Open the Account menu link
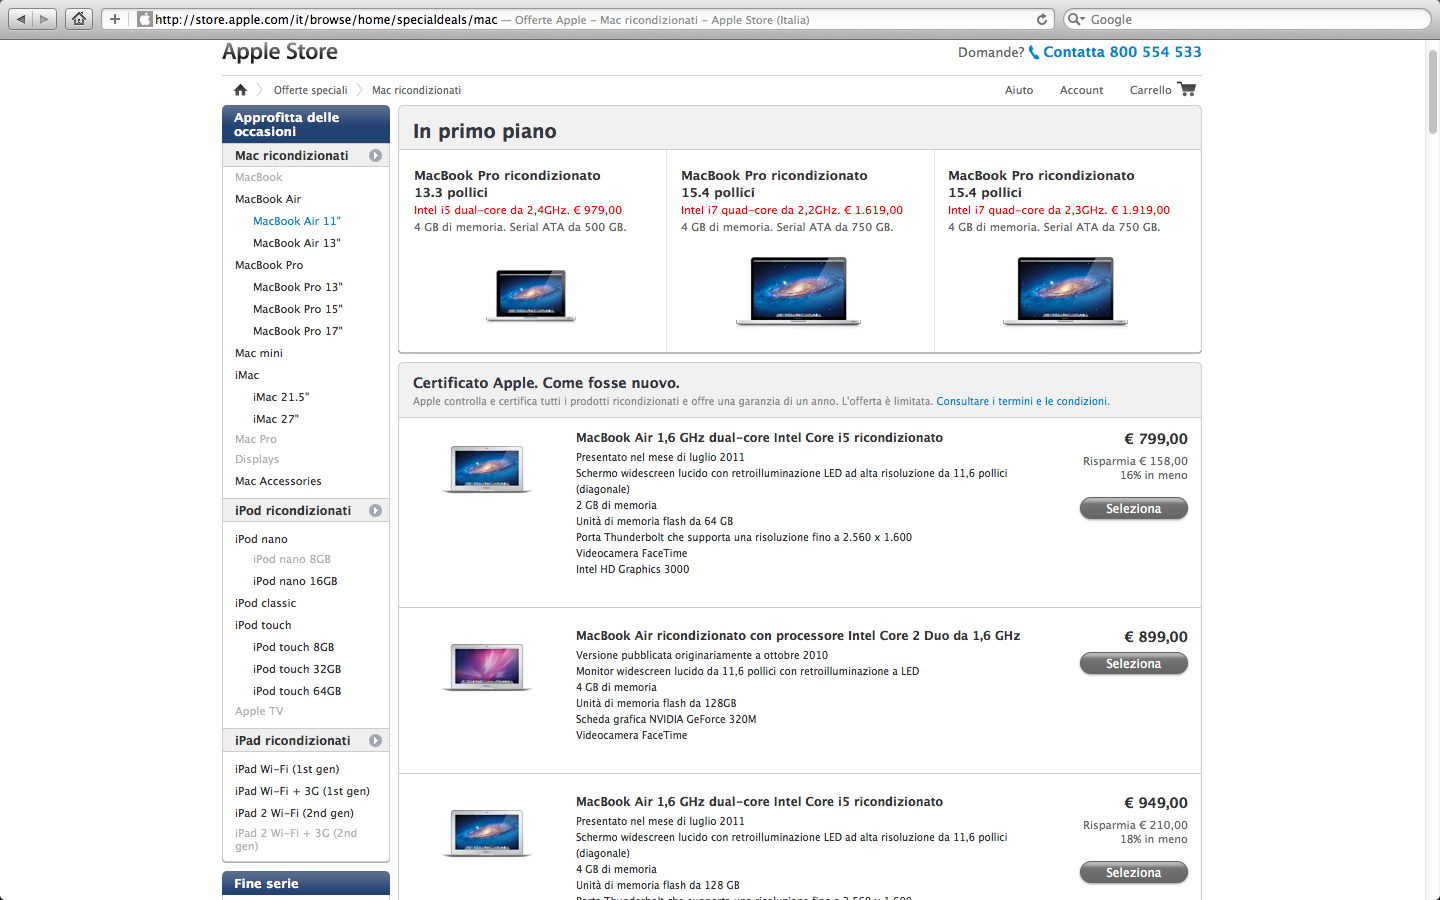The height and width of the screenshot is (900, 1440). pyautogui.click(x=1081, y=90)
